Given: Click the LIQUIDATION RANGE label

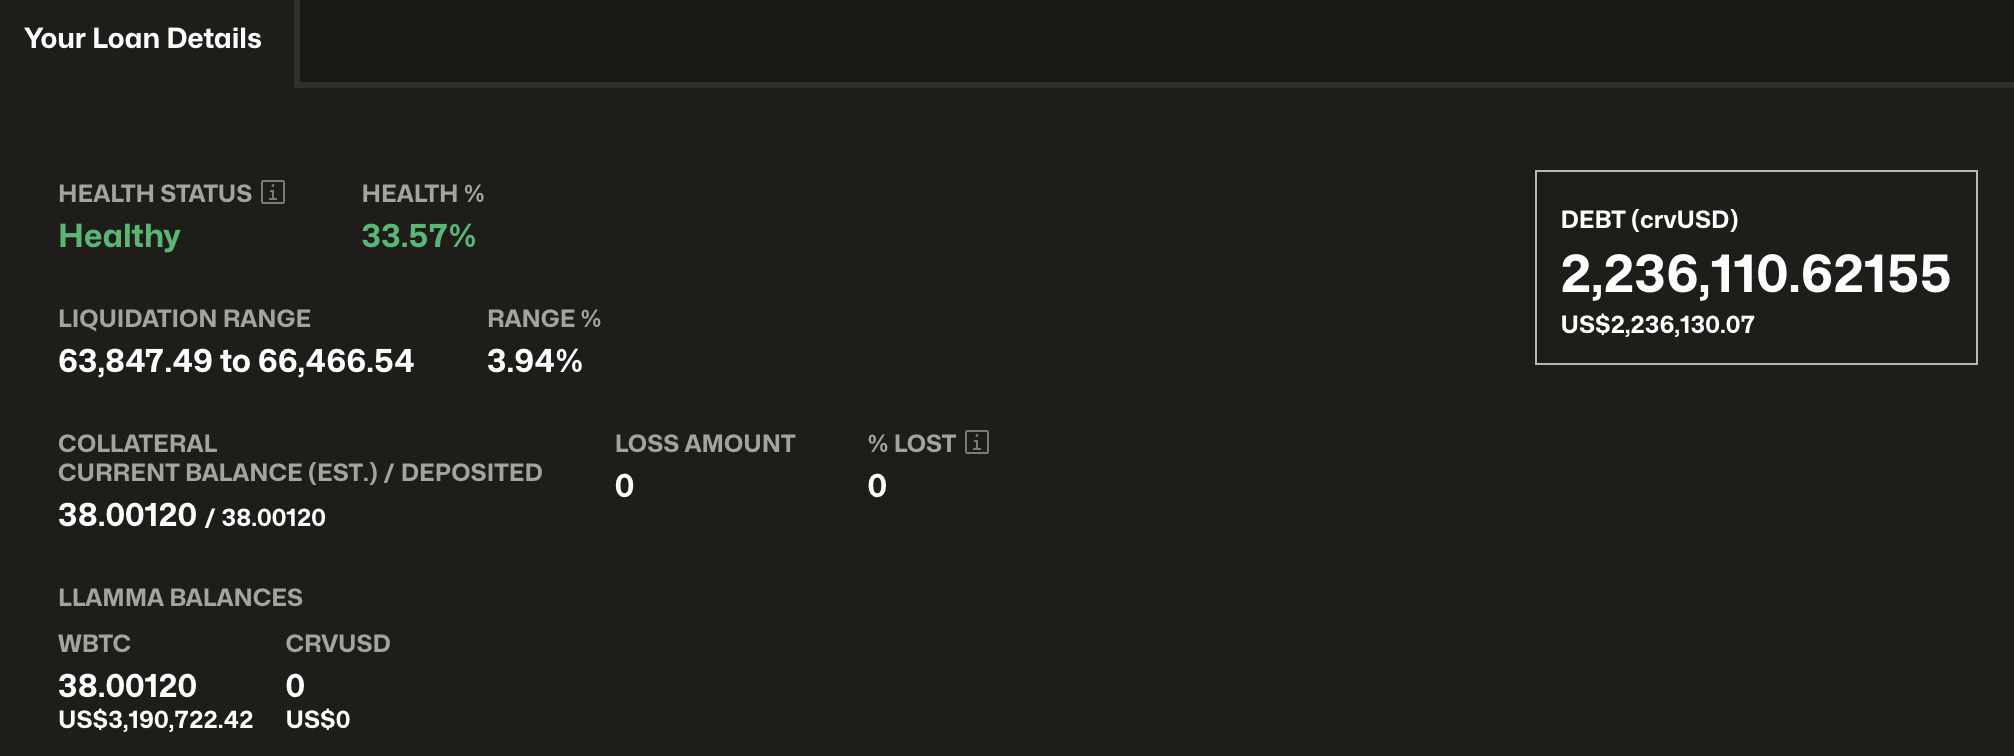Looking at the screenshot, I should [x=184, y=319].
